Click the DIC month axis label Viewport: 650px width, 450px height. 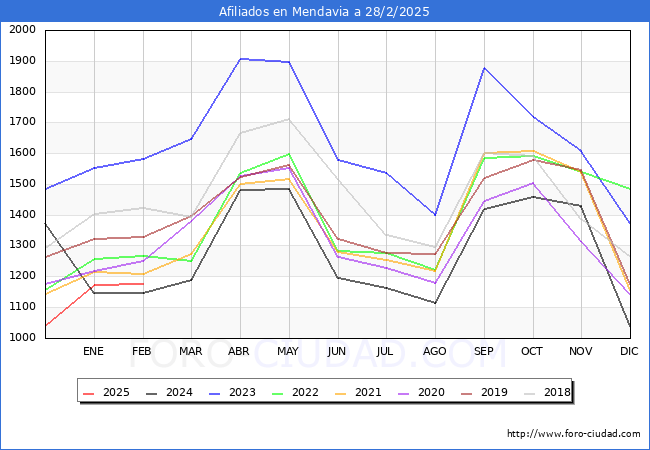coord(629,351)
